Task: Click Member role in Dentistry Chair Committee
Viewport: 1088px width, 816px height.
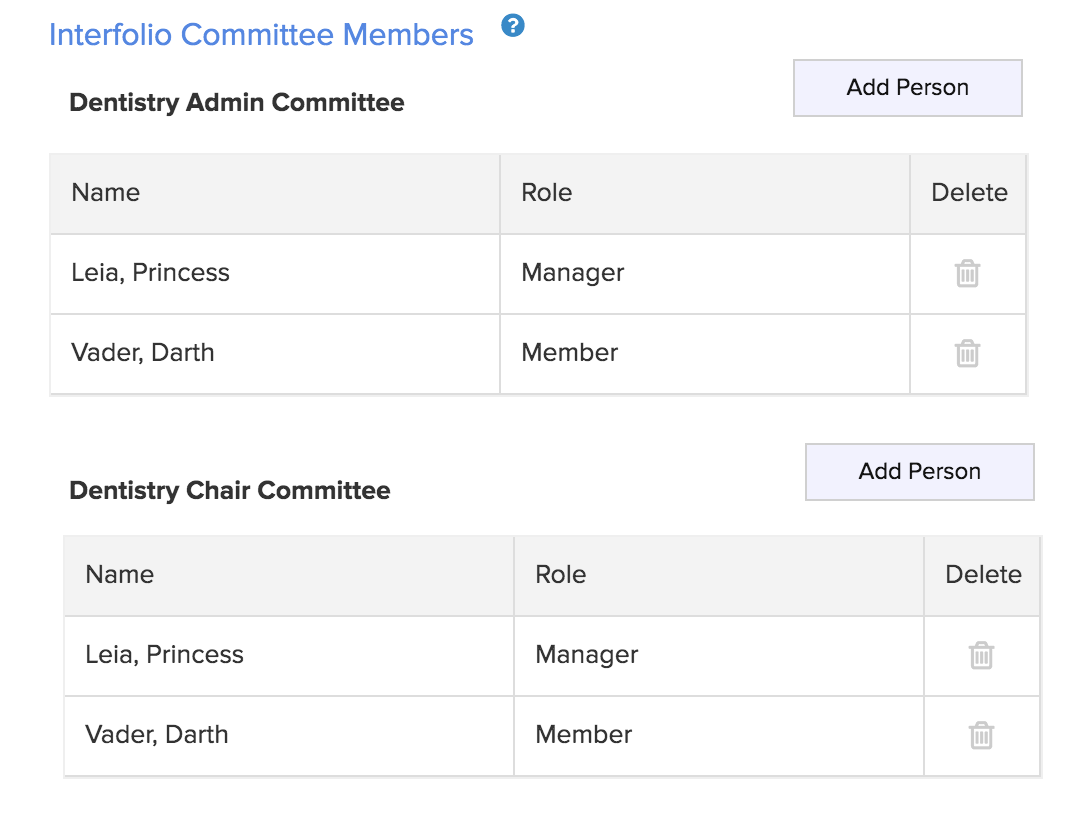Action: pyautogui.click(x=584, y=735)
